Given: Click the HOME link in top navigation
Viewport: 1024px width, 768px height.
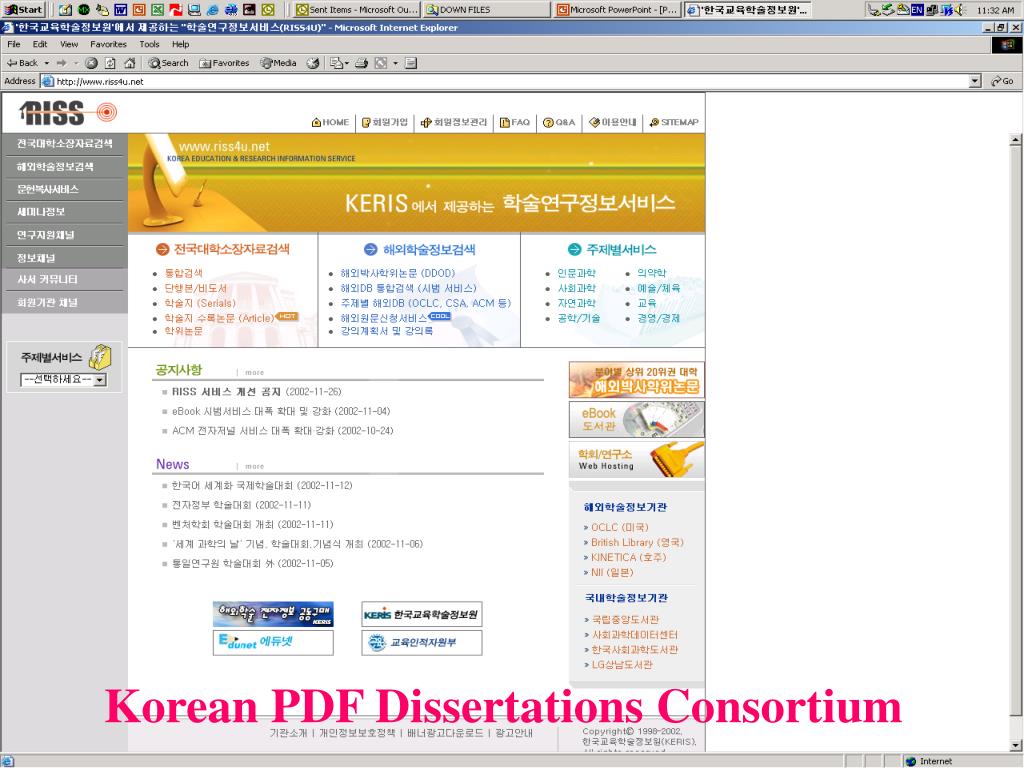Looking at the screenshot, I should point(330,122).
